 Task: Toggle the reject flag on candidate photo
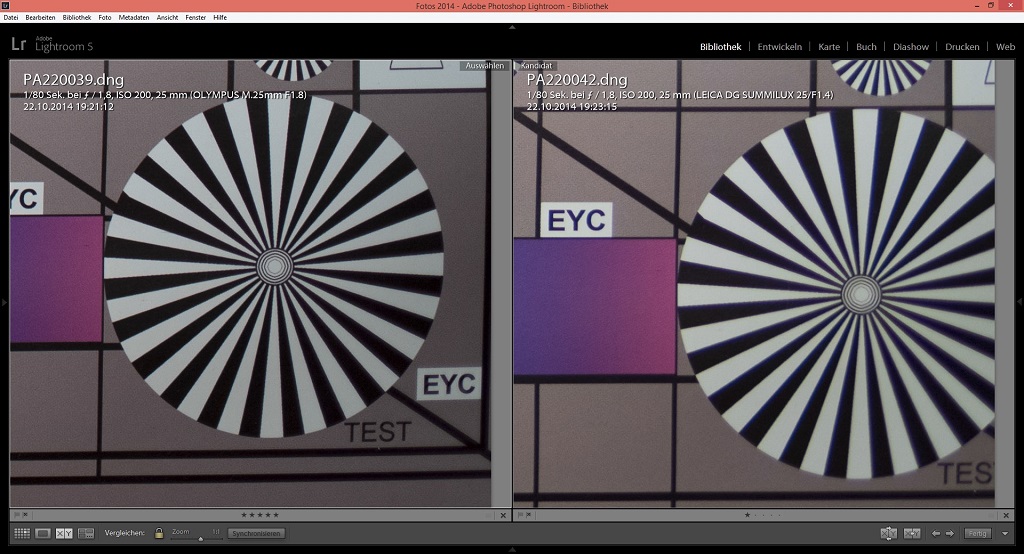click(528, 515)
